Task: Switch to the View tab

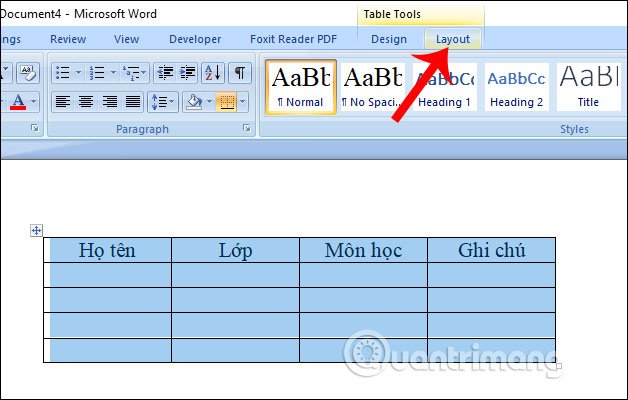Action: coord(126,39)
